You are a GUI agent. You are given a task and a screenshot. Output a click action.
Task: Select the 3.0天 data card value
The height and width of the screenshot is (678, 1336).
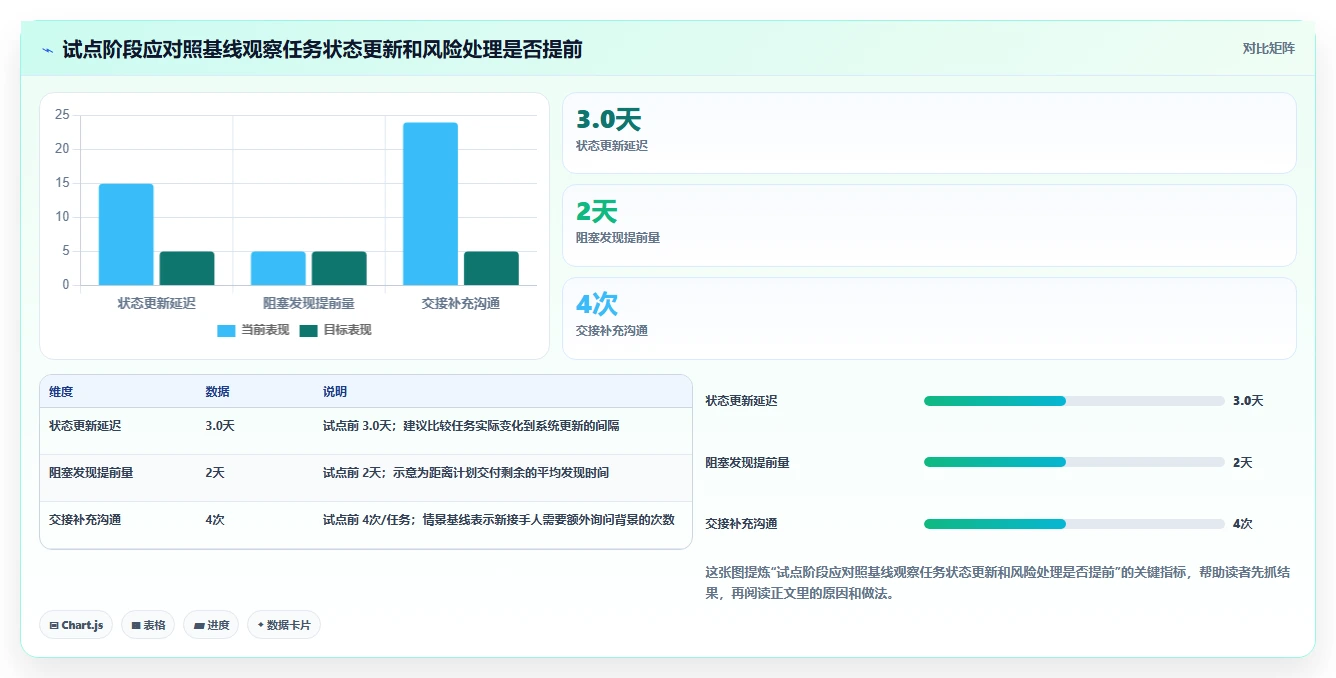[x=608, y=120]
